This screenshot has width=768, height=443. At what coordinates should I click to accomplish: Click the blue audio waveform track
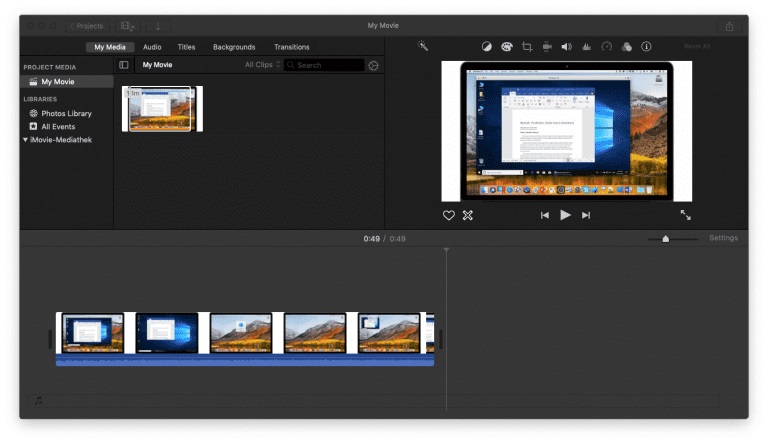click(x=245, y=360)
